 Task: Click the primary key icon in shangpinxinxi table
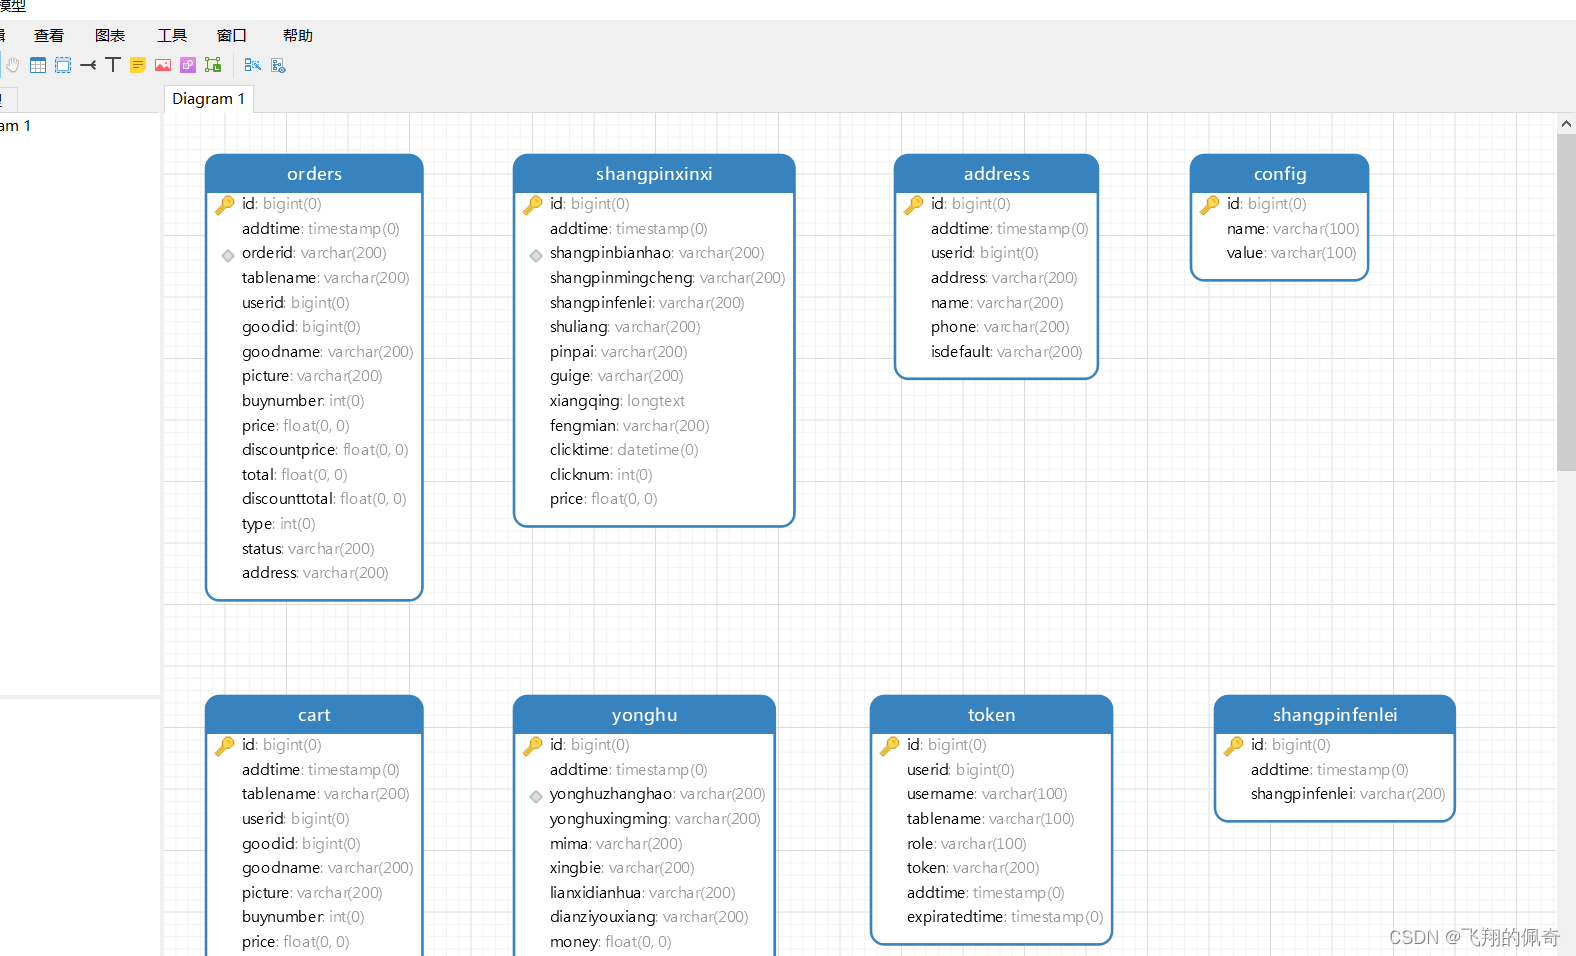(533, 204)
